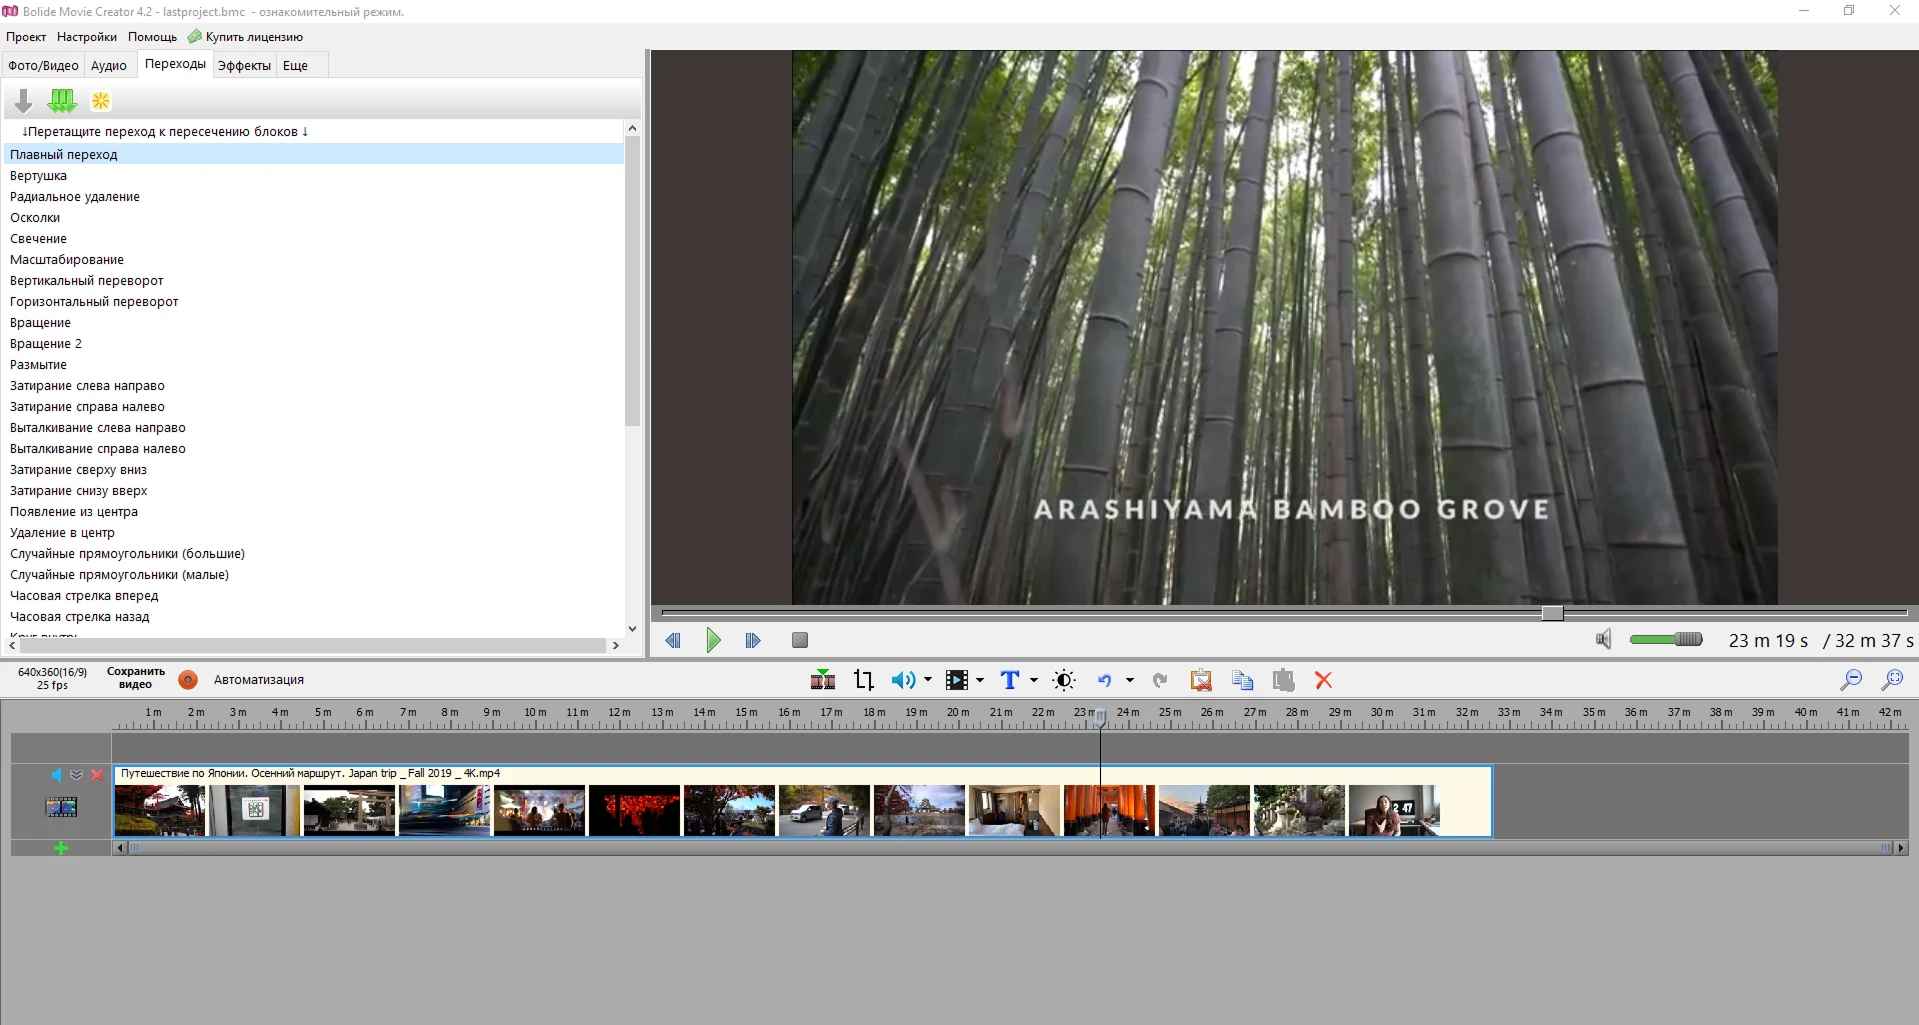
Task: Click the orange torii gates clip thumbnail
Action: [x=1109, y=810]
